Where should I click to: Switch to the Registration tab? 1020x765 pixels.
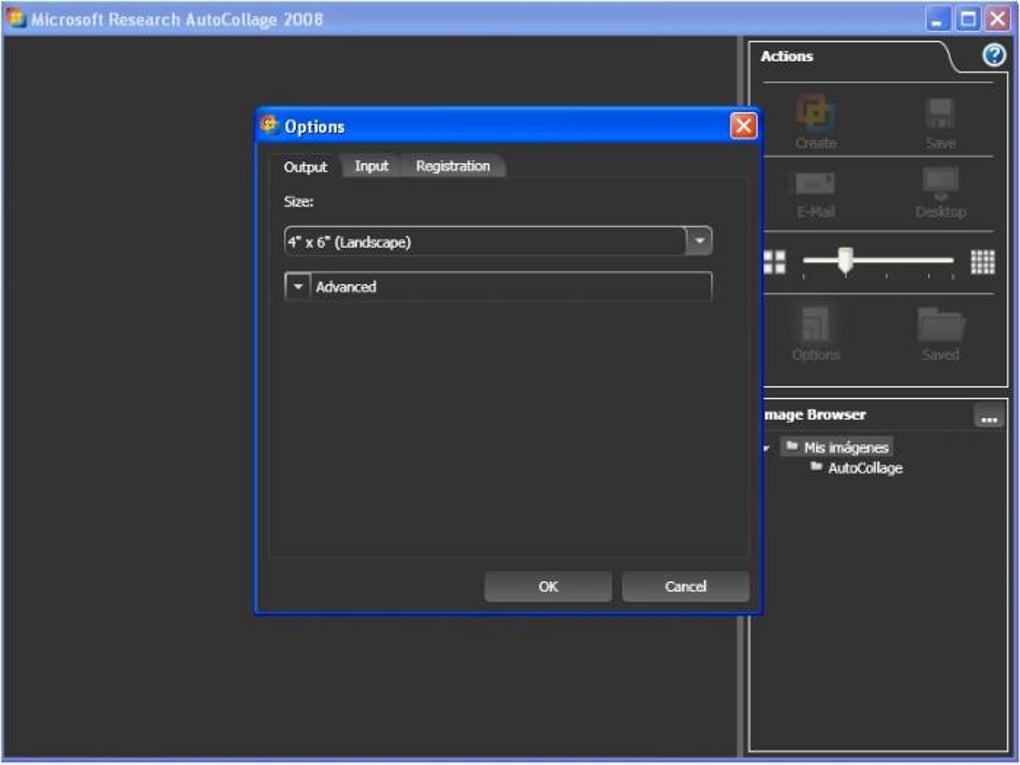453,166
